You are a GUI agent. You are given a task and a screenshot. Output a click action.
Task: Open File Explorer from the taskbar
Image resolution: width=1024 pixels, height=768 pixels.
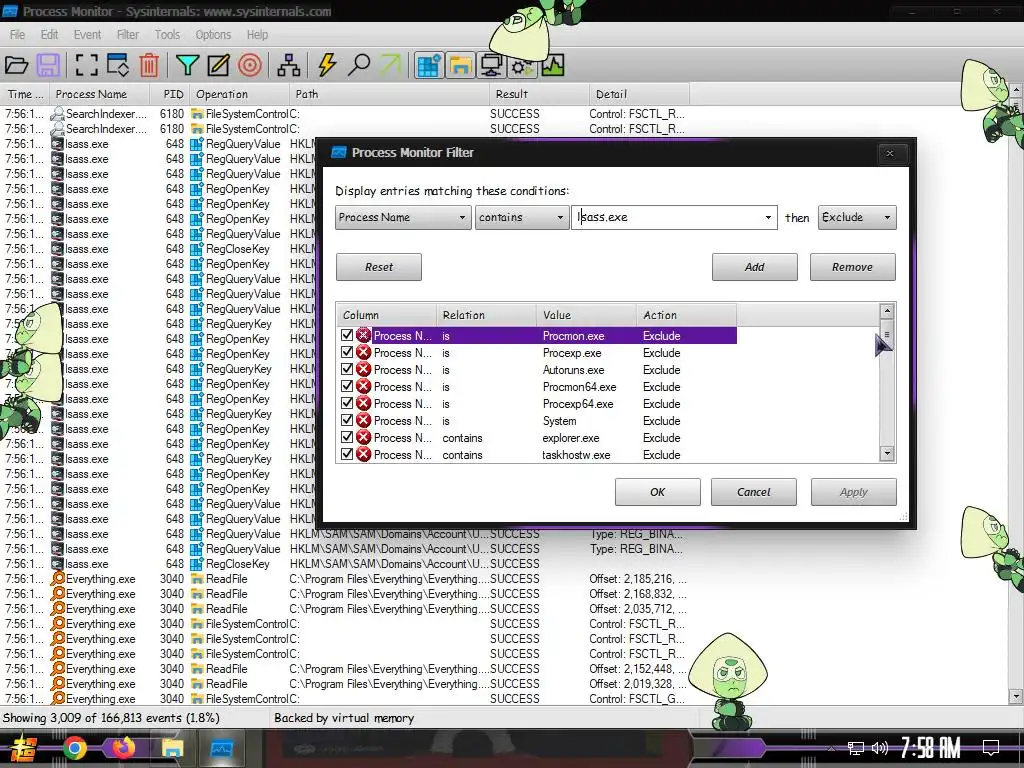click(x=172, y=748)
